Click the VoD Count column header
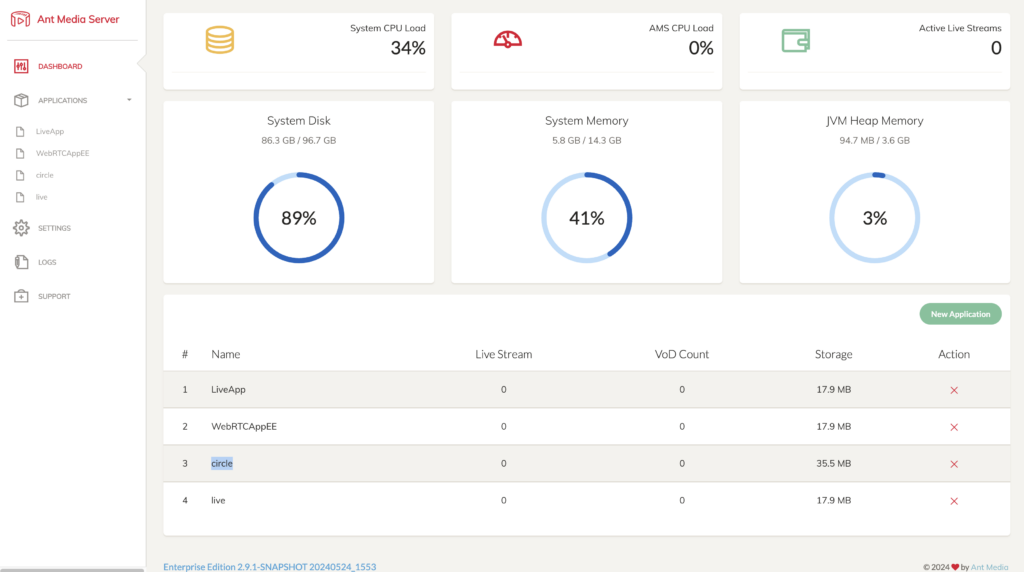Viewport: 1024px width, 572px height. pos(681,354)
